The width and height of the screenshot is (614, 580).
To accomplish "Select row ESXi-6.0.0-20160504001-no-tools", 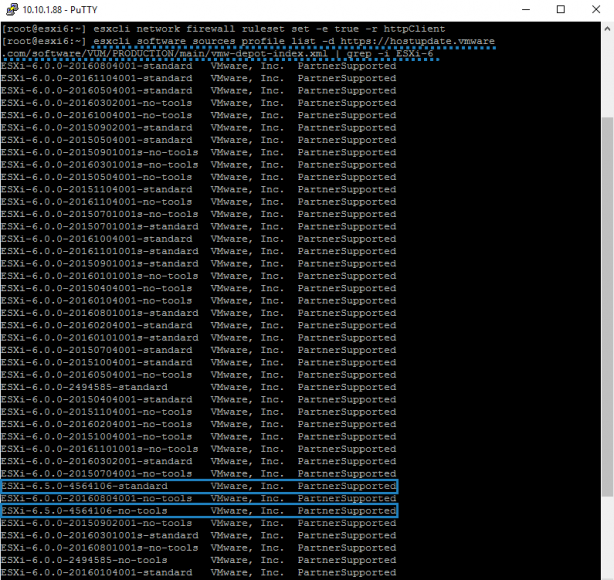I will pos(199,375).
